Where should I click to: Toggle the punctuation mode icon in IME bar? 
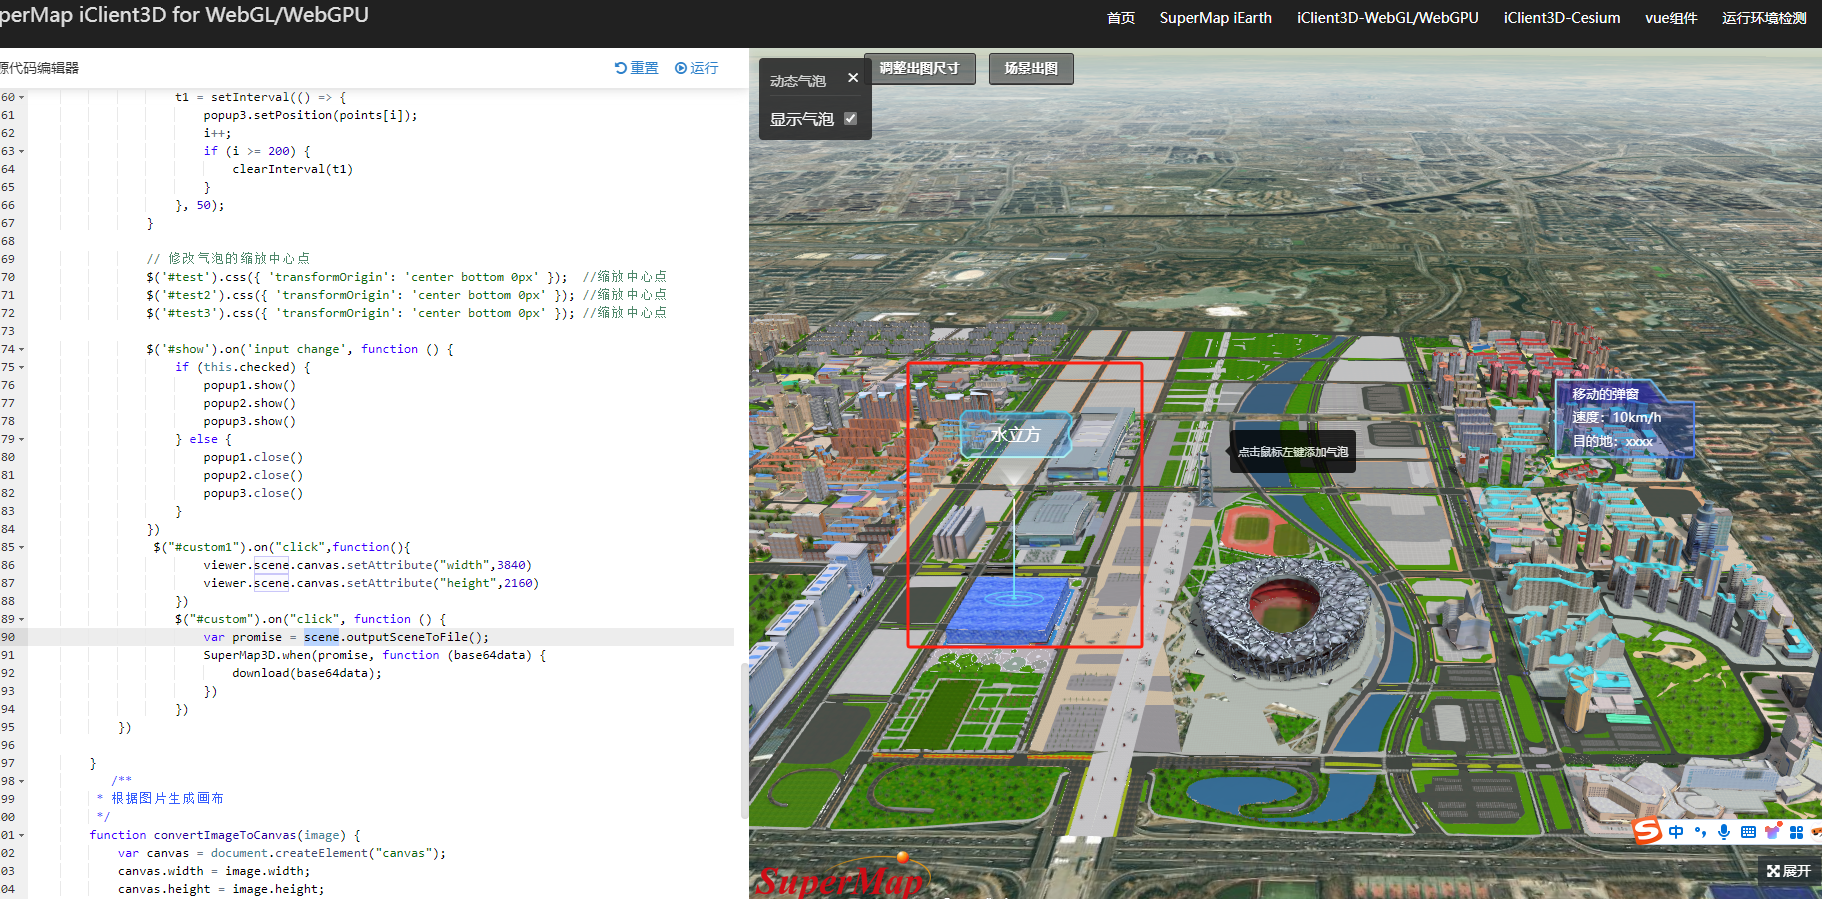[1701, 832]
